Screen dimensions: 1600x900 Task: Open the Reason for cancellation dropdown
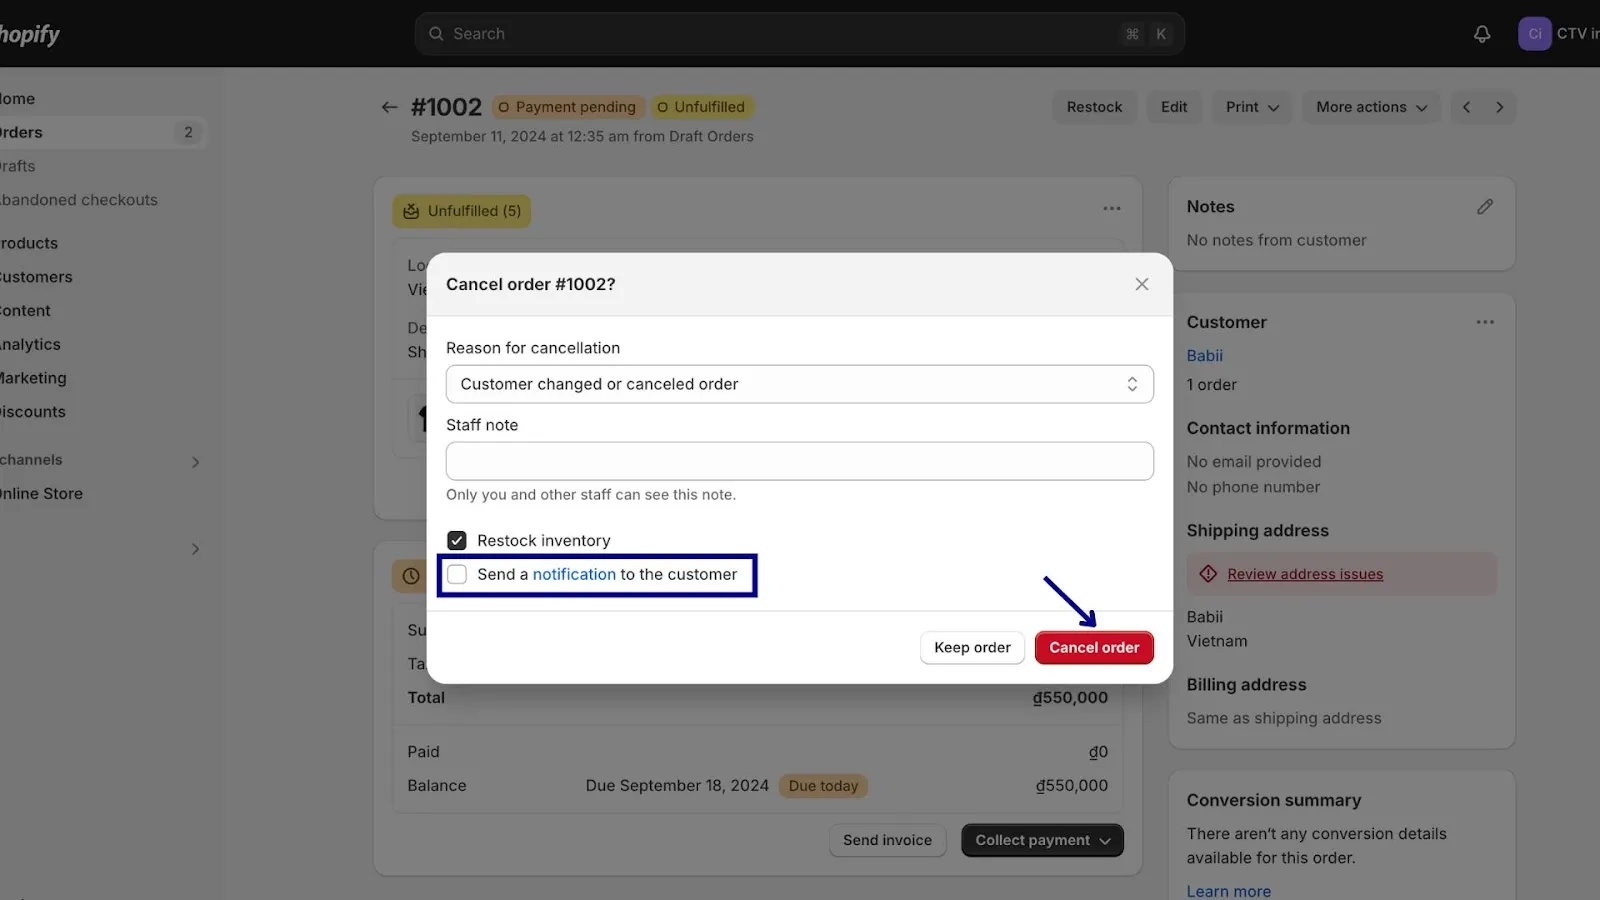(800, 384)
